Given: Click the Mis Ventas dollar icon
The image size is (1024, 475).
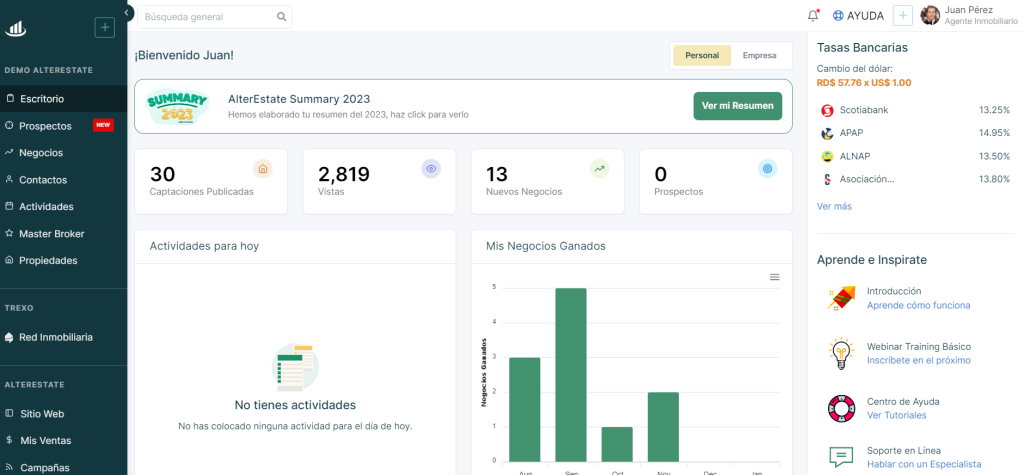Looking at the screenshot, I should (x=9, y=440).
